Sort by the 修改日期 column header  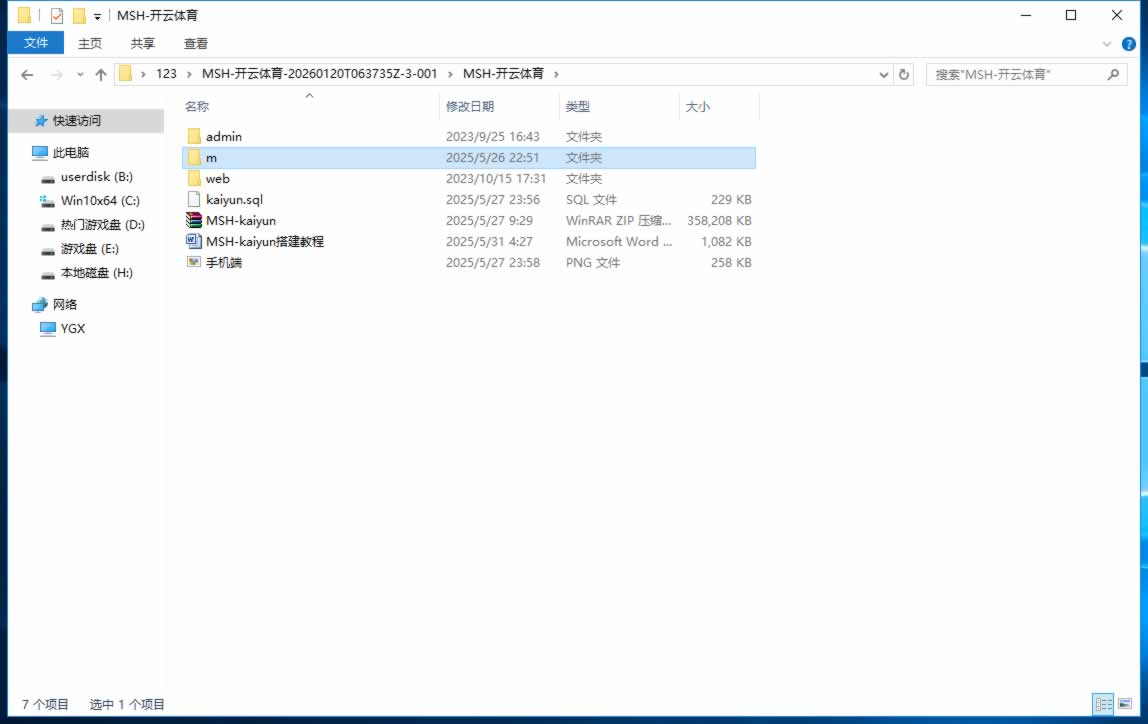[470, 106]
